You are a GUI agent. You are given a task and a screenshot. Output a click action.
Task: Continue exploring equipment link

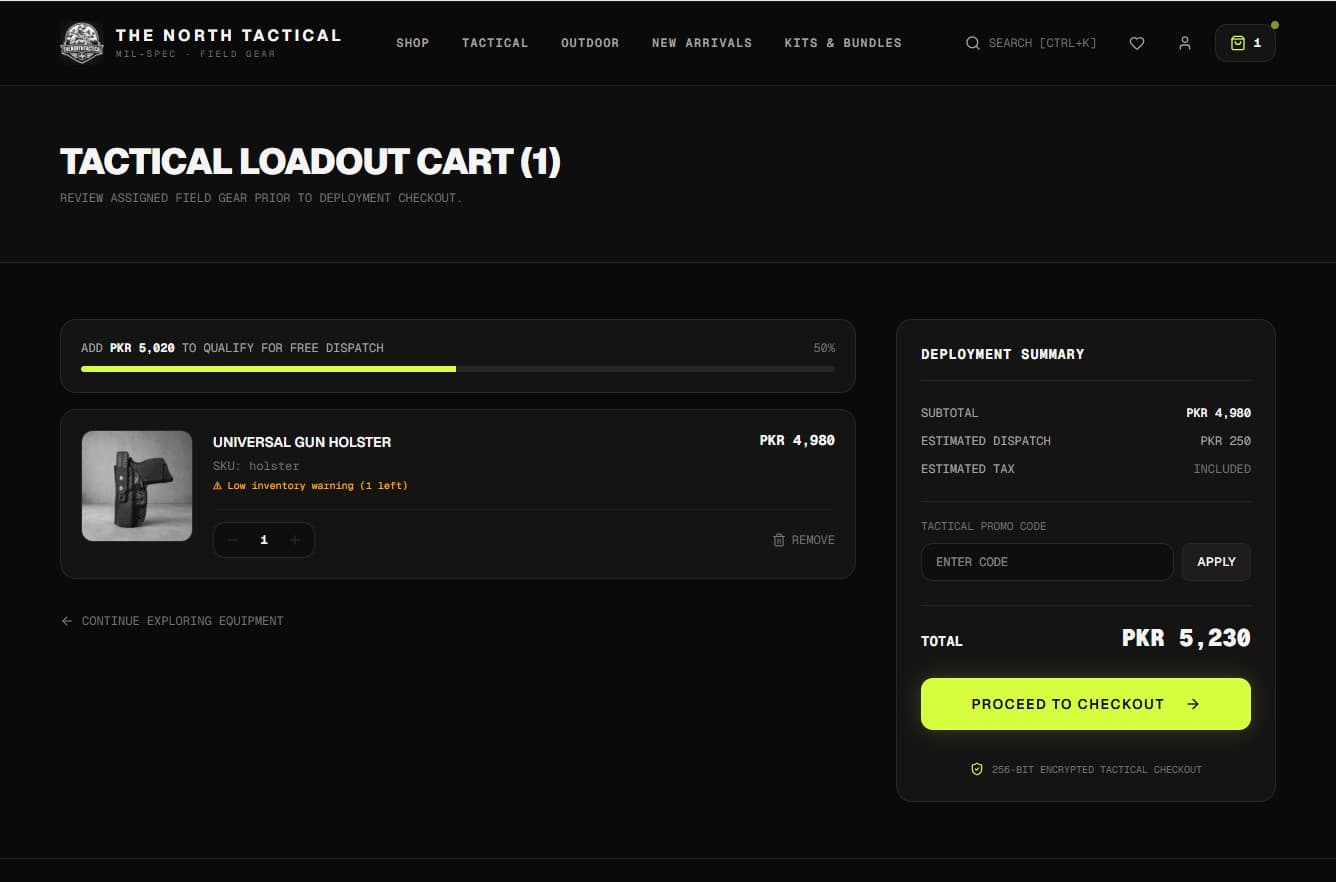[172, 621]
